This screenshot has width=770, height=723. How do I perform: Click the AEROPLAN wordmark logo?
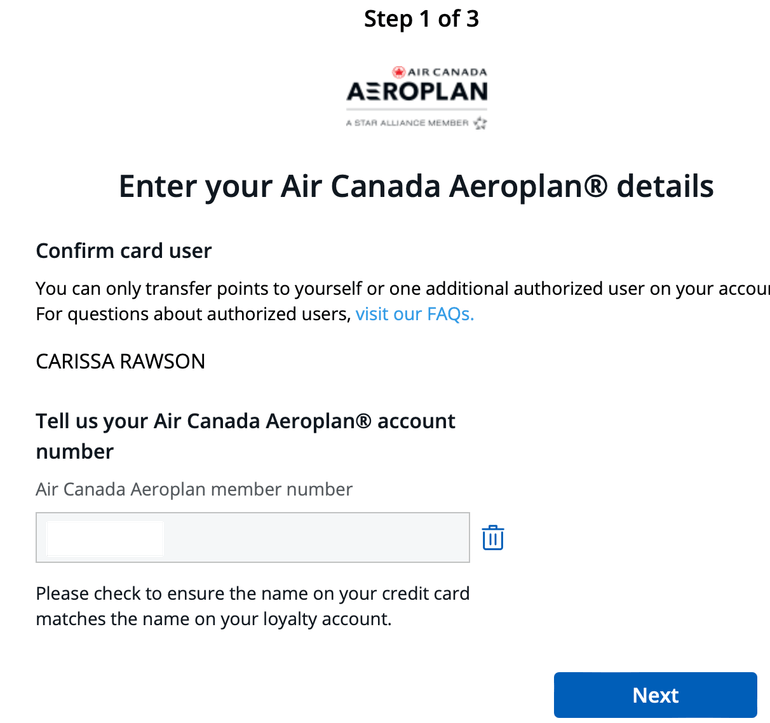pos(417,93)
